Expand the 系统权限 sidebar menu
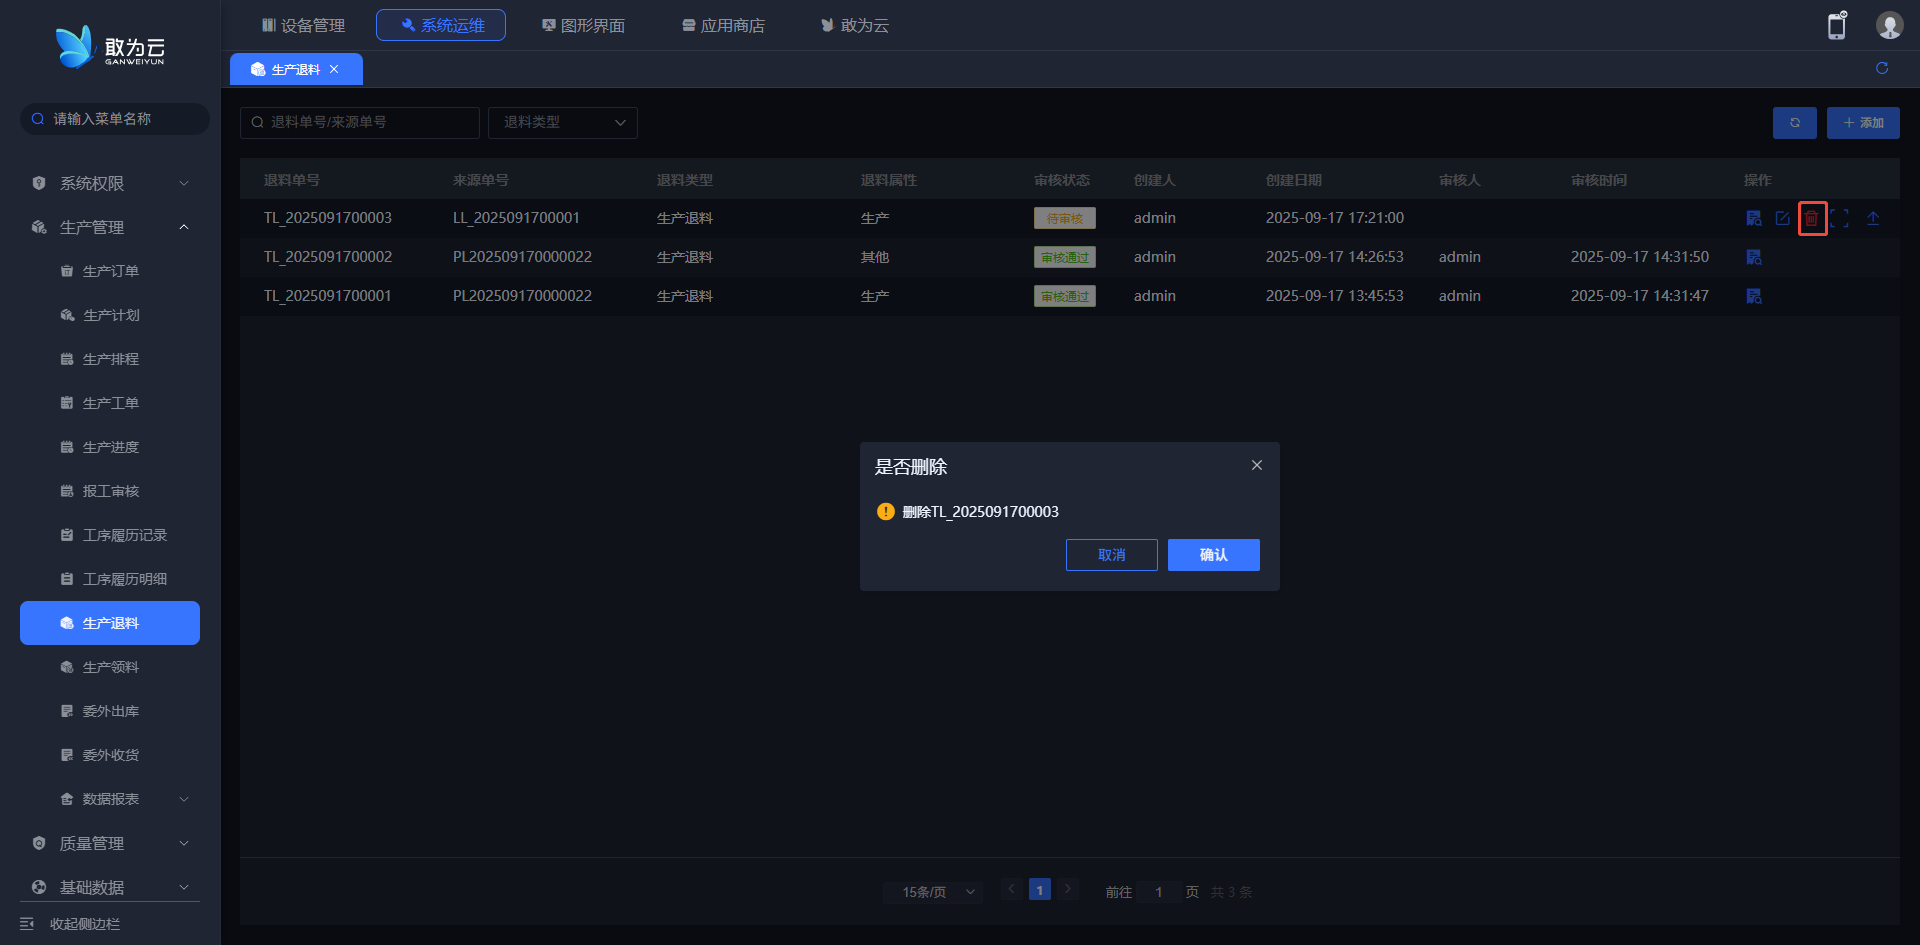Screen dimensions: 1920x945 tap(108, 183)
